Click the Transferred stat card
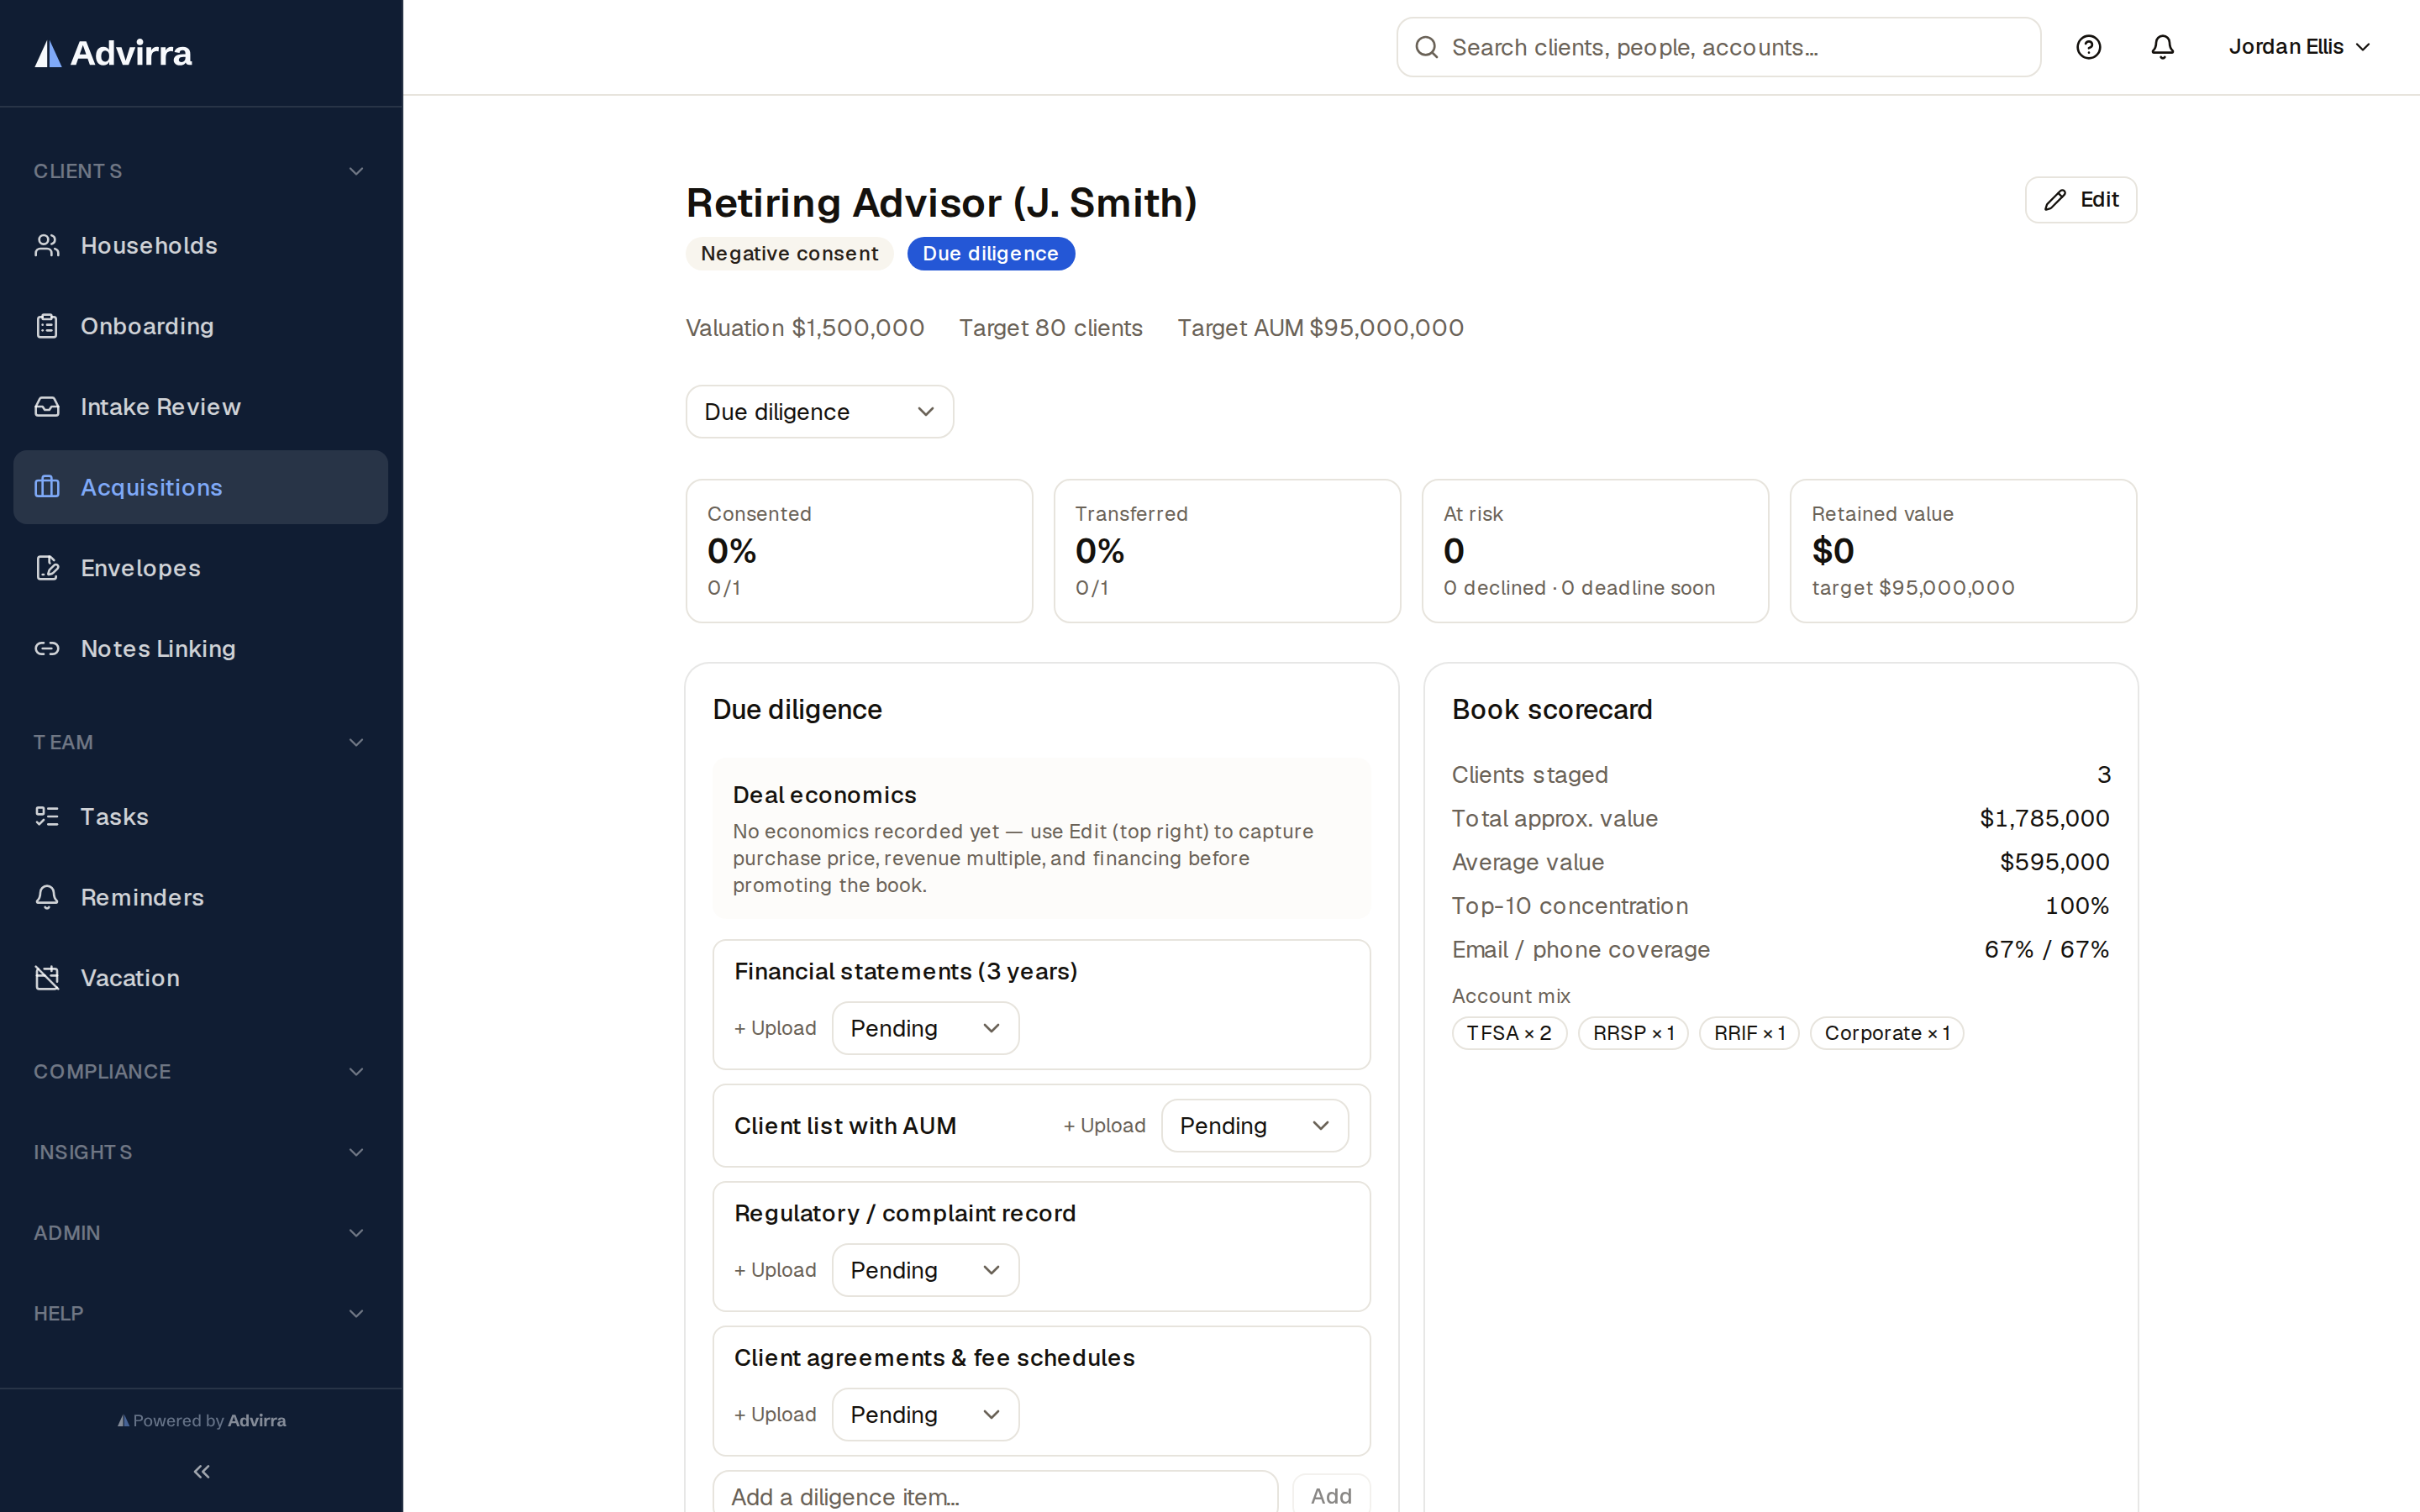This screenshot has width=2420, height=1512. (1227, 551)
